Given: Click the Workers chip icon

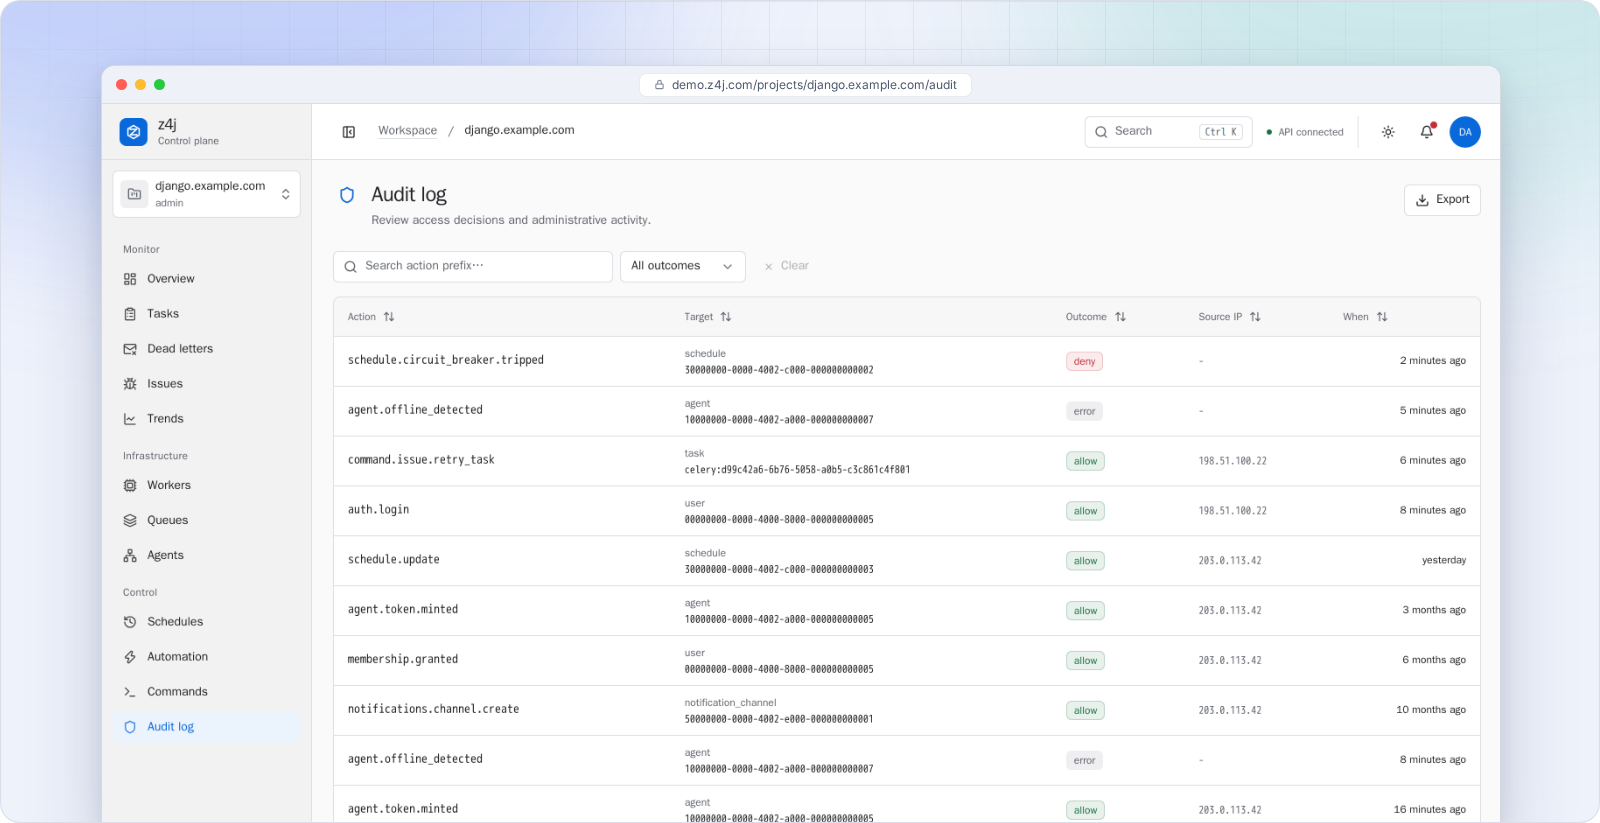Looking at the screenshot, I should click(130, 485).
